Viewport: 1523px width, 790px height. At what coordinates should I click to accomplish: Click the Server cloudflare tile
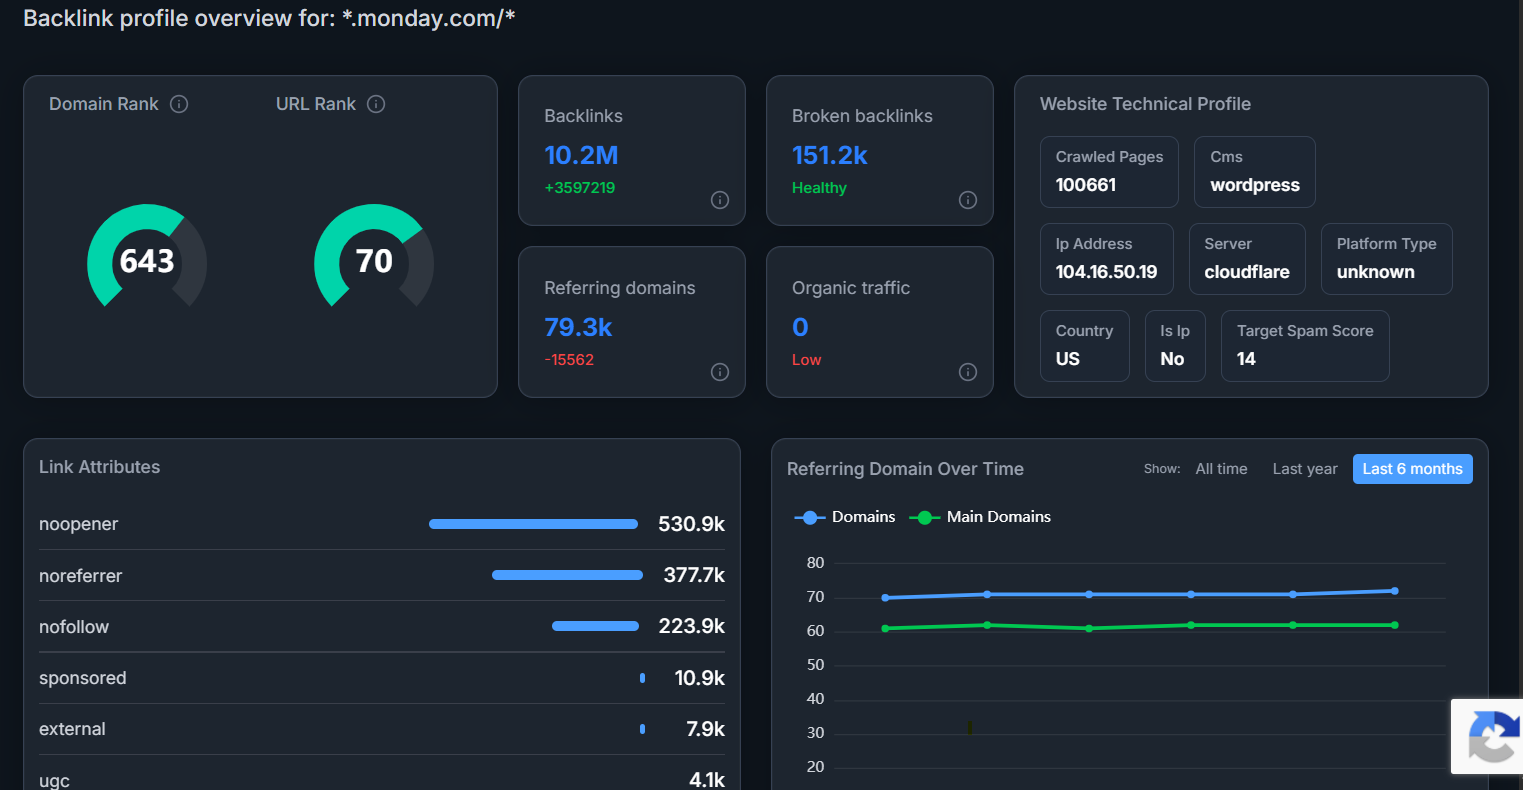point(1247,259)
